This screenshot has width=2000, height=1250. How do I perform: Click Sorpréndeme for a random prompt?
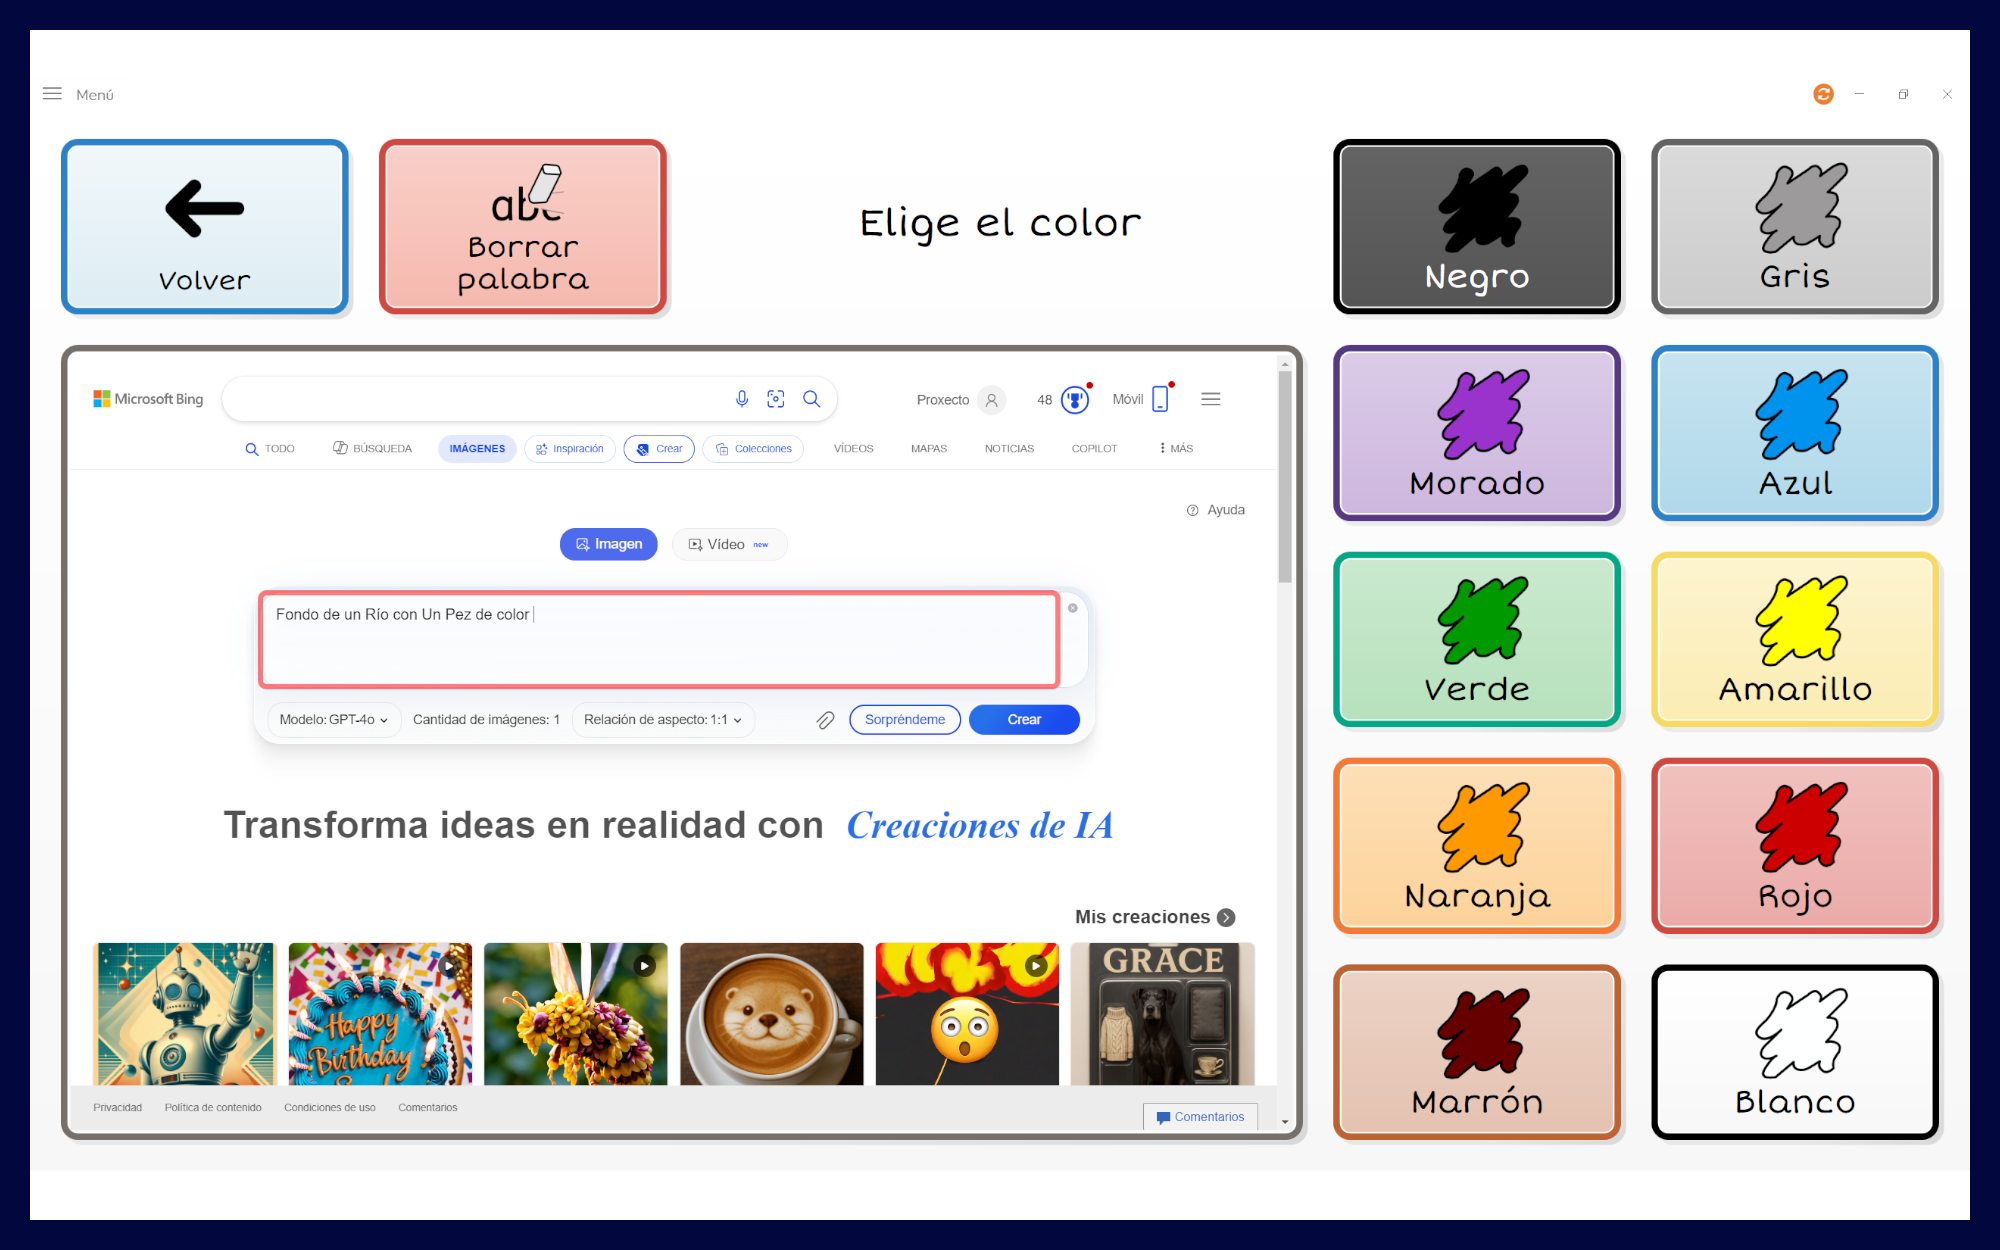904,719
